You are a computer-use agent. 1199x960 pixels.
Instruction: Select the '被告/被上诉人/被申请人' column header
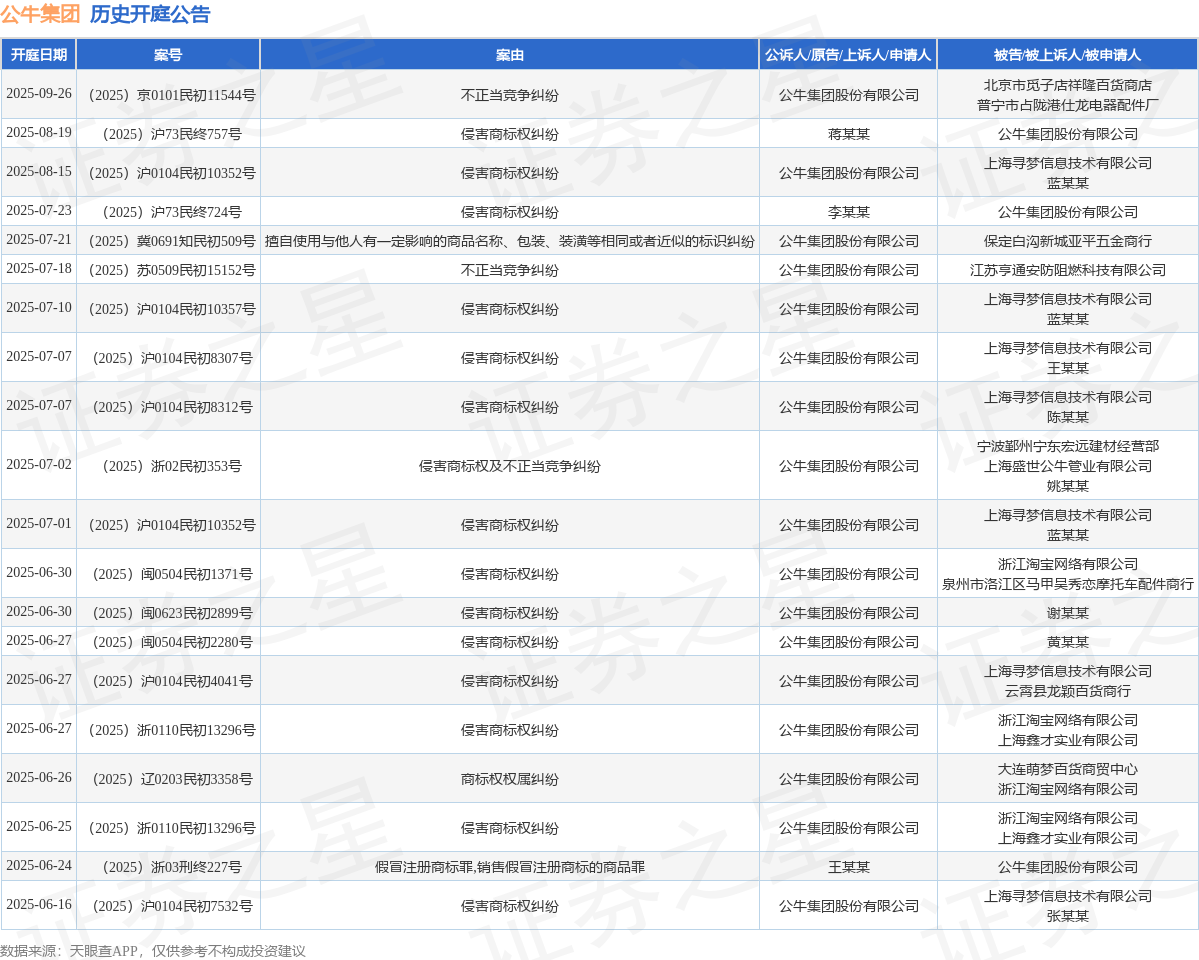coord(1067,55)
